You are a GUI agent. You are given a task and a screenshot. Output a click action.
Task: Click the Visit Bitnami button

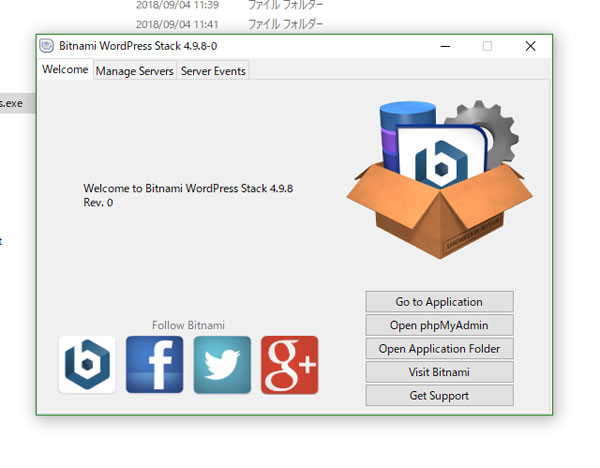click(x=439, y=372)
